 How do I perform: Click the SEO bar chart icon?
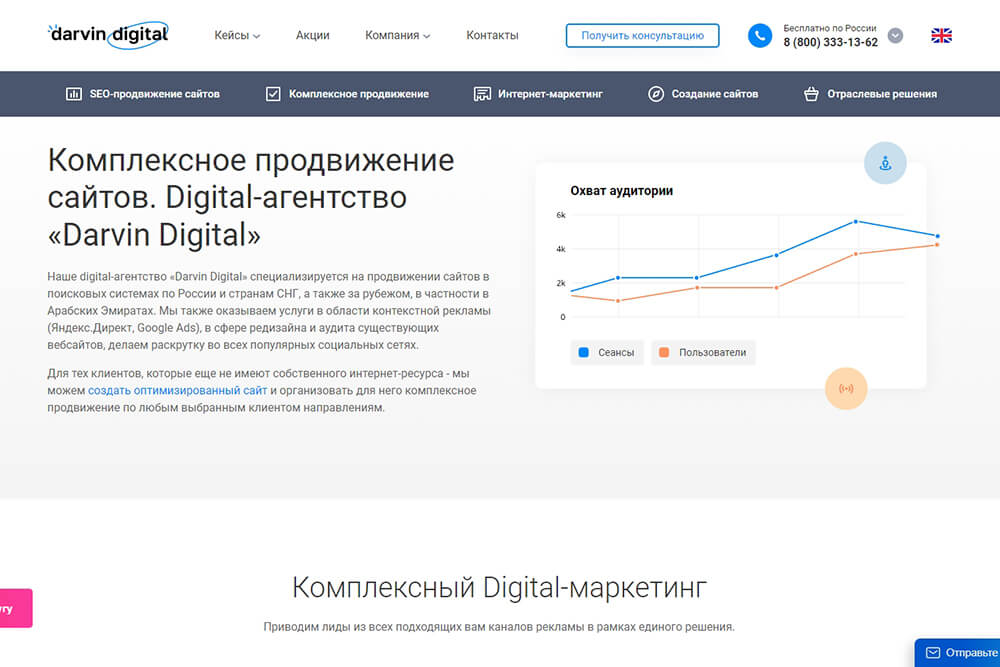coord(74,94)
